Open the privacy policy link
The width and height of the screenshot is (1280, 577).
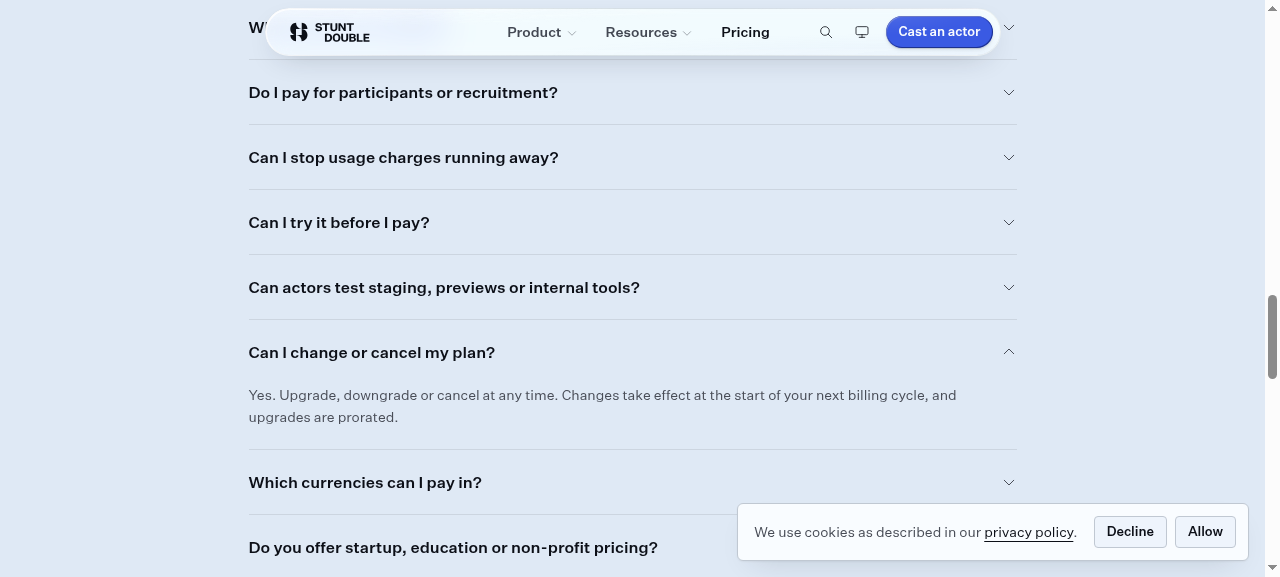pyautogui.click(x=1028, y=532)
